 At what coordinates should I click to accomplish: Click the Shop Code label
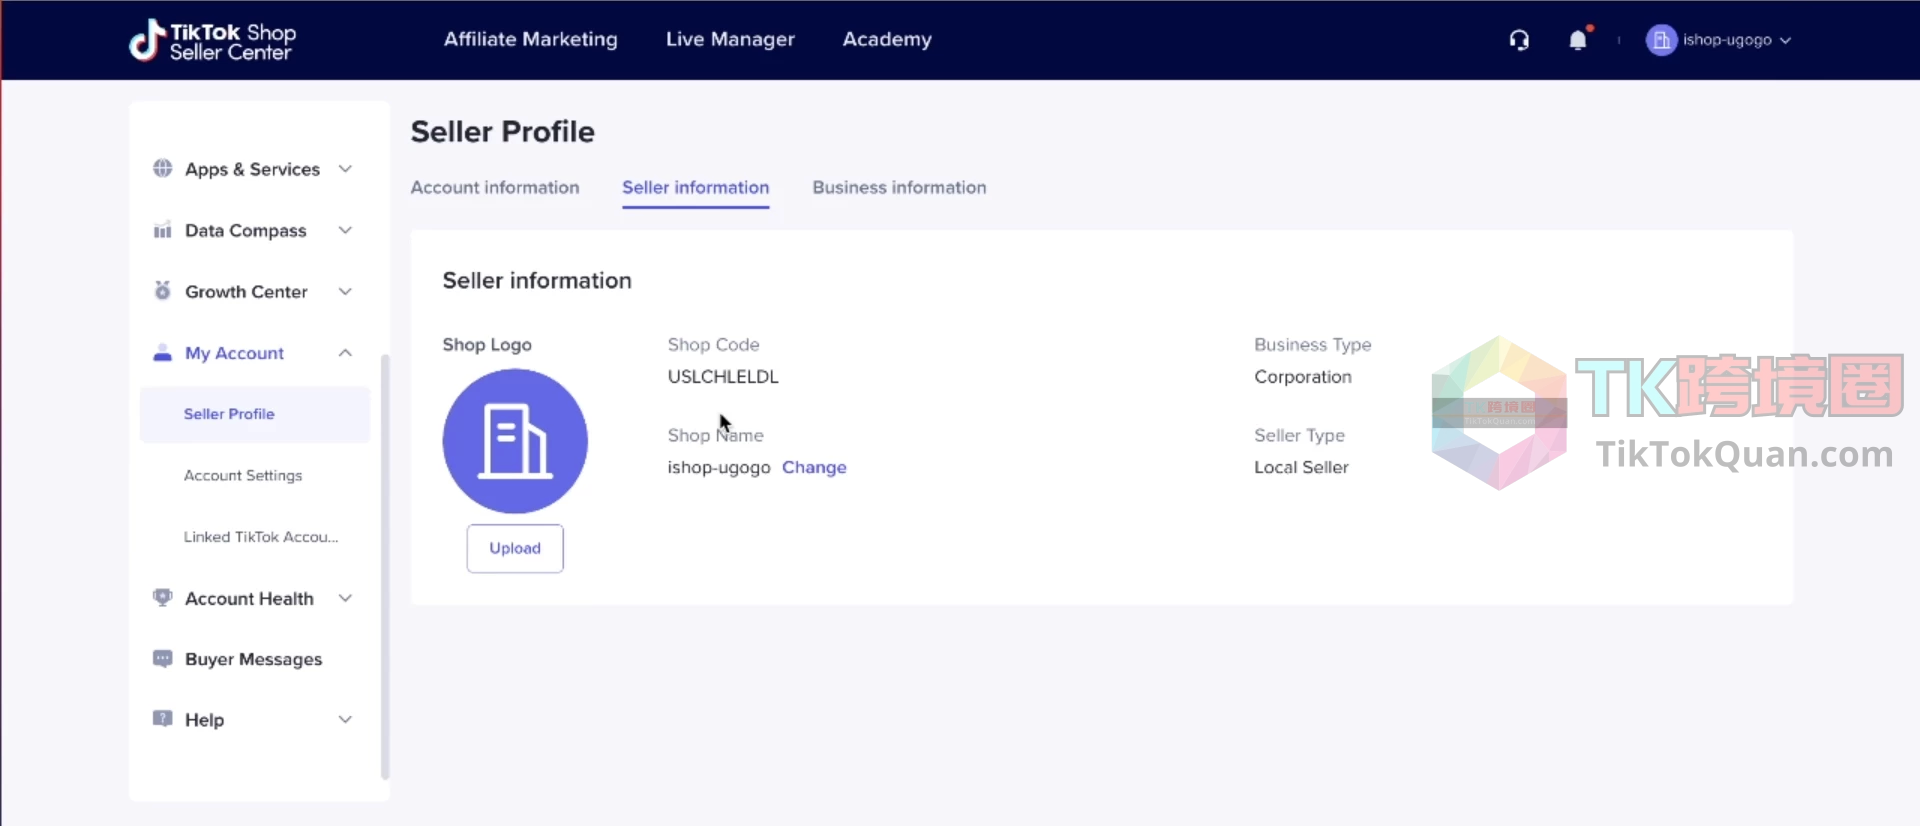tap(714, 344)
